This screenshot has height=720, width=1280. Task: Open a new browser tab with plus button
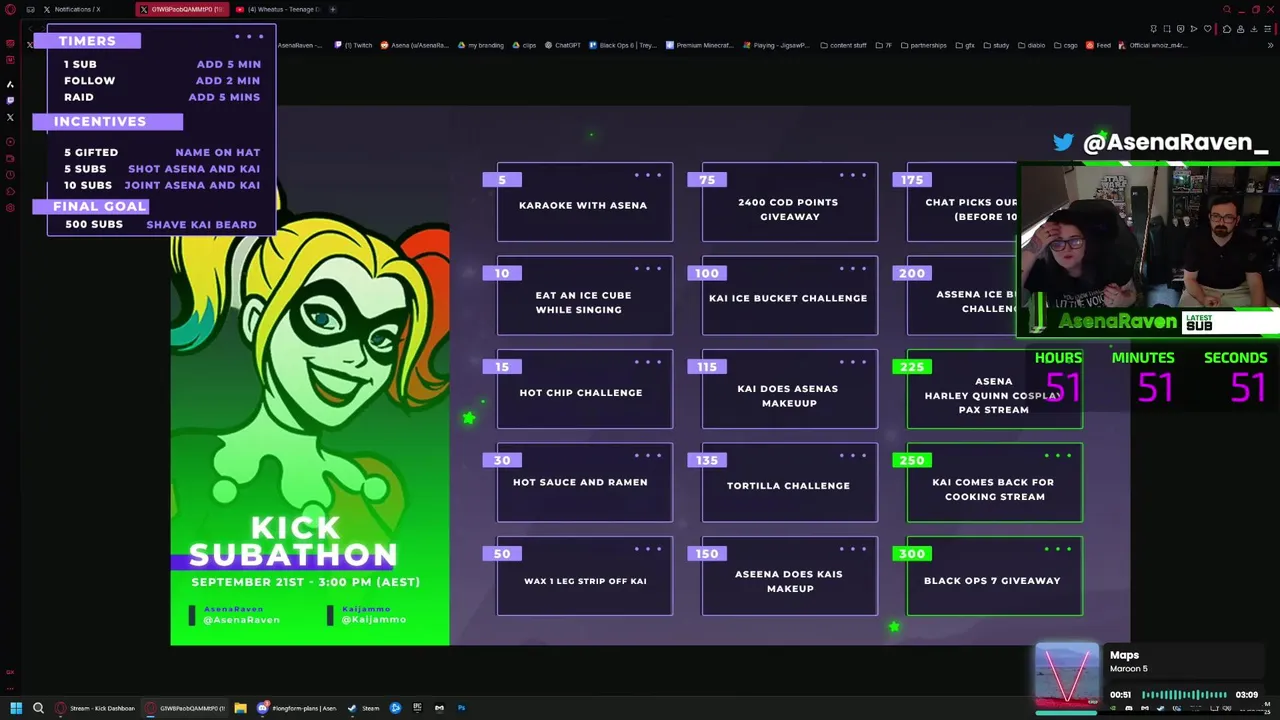click(x=333, y=9)
